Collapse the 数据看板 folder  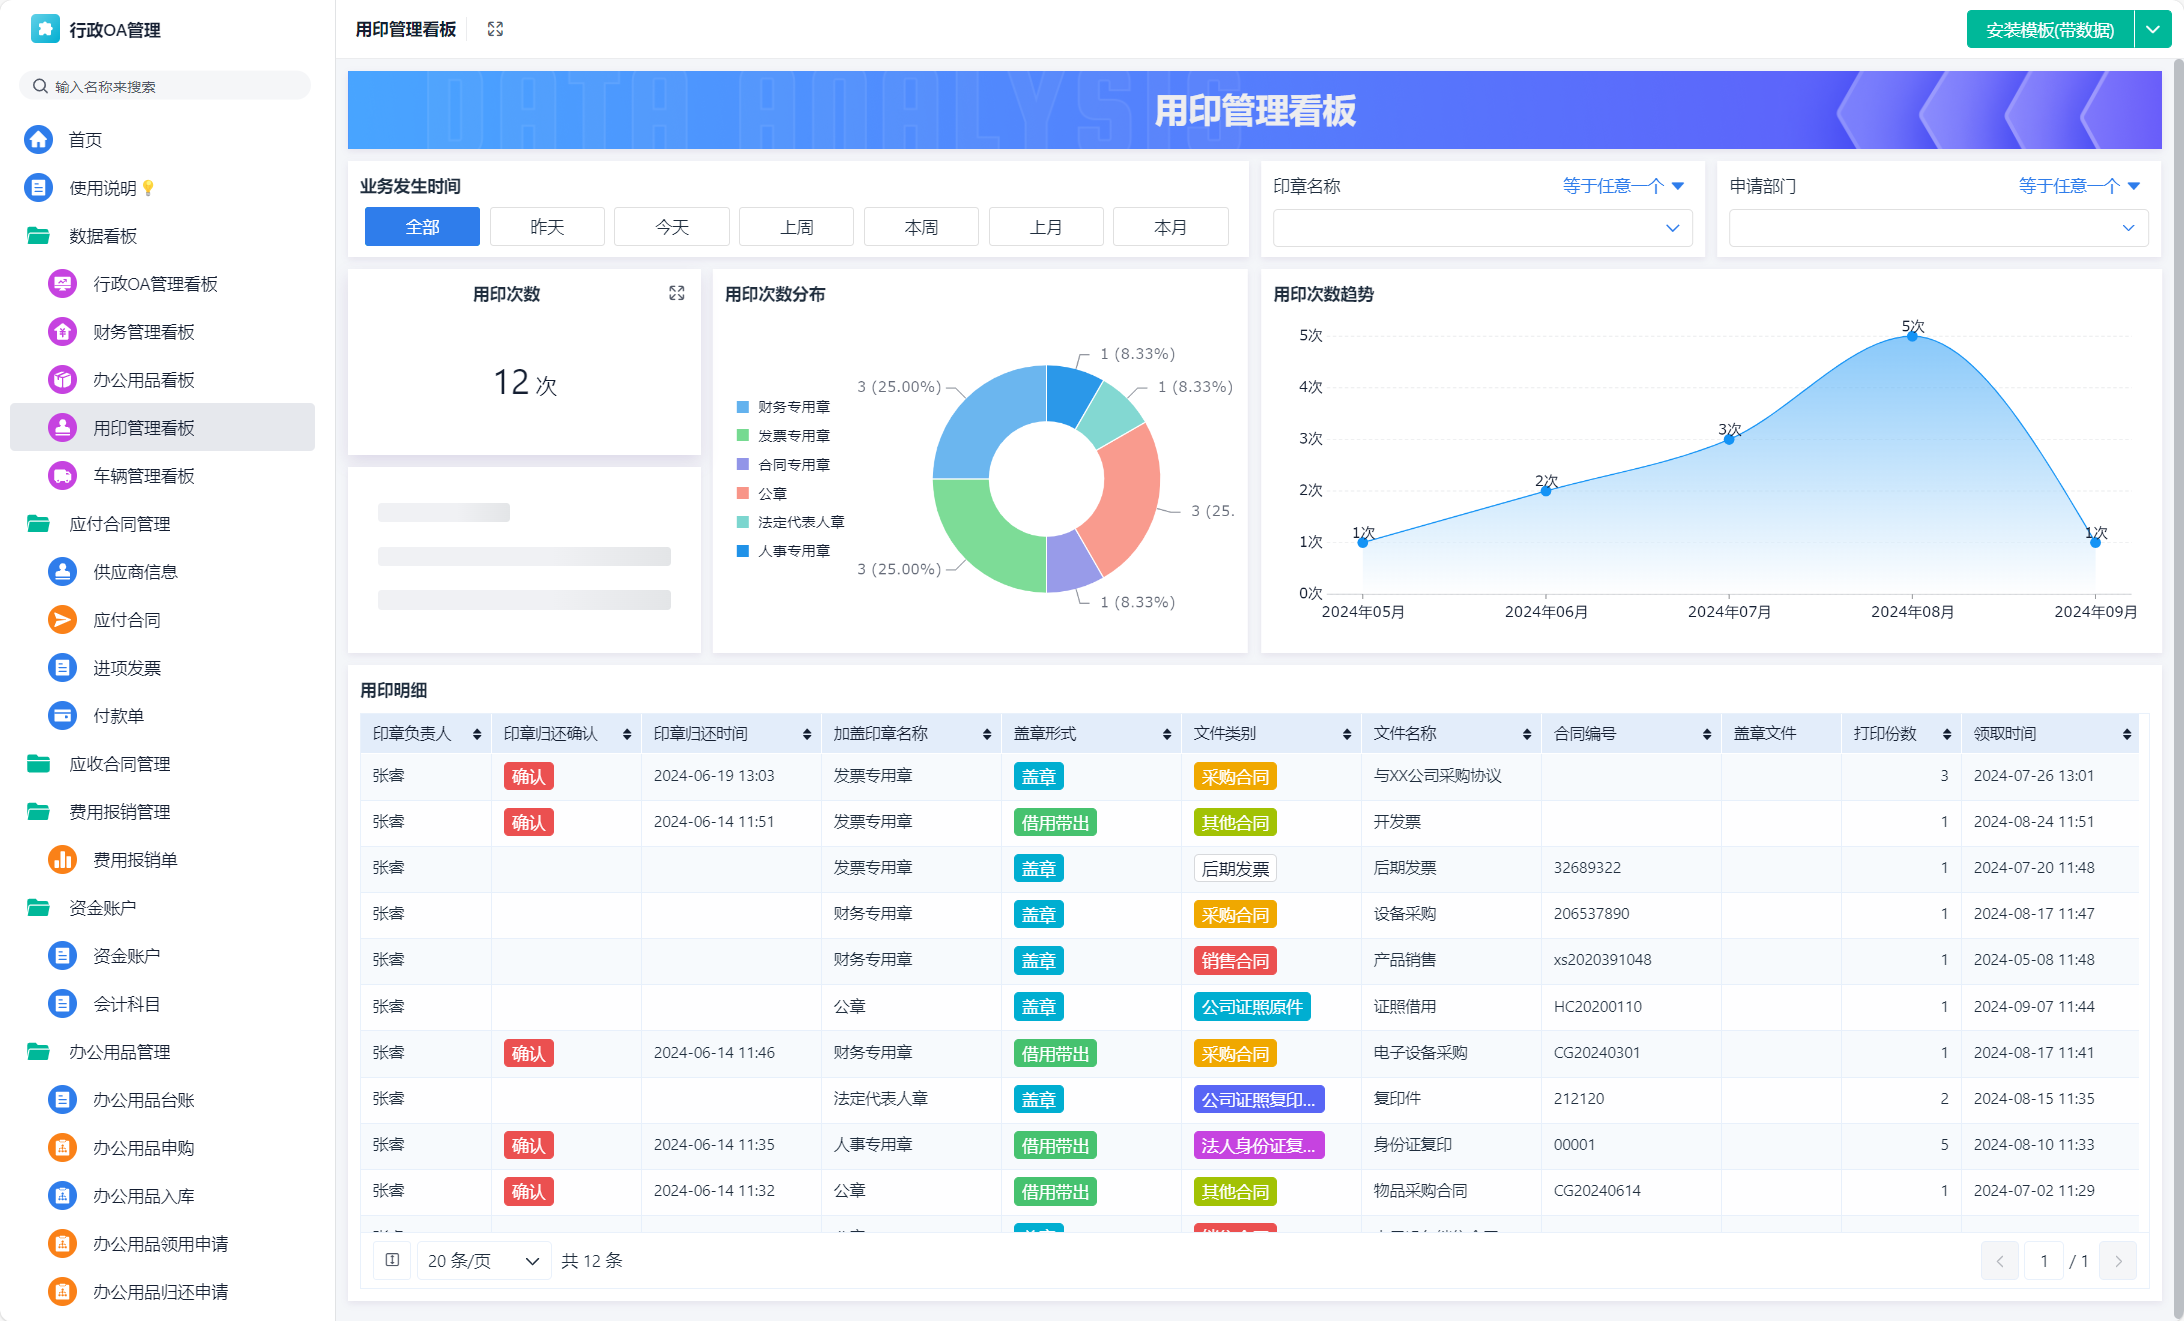coord(102,236)
